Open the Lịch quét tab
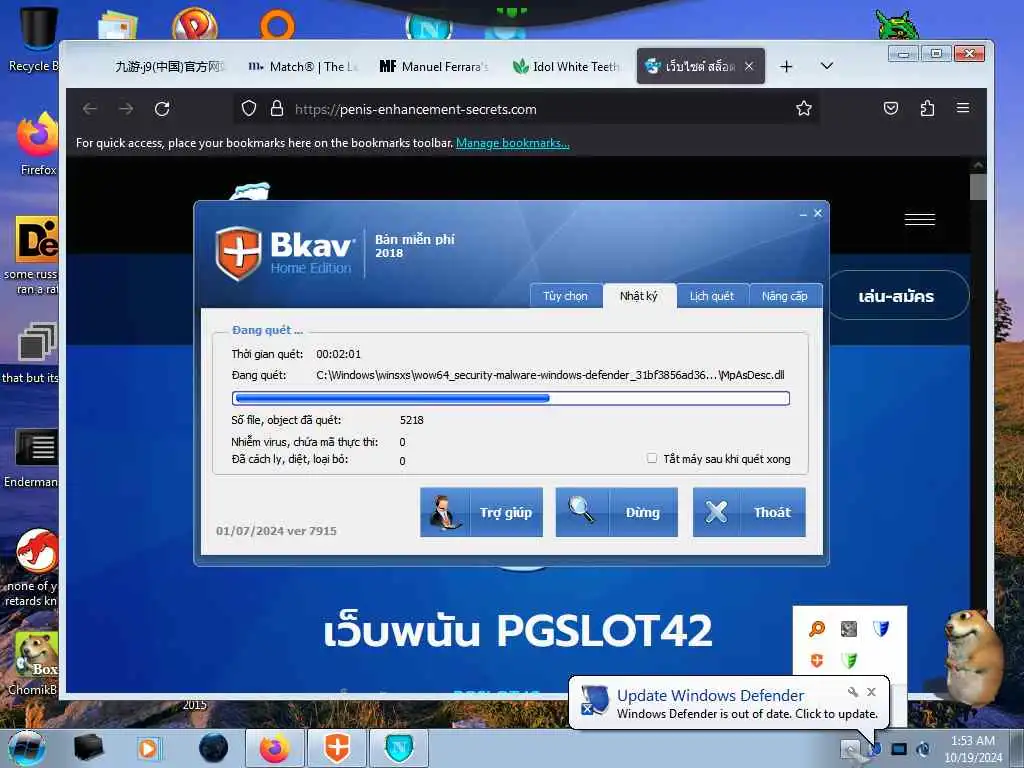The height and width of the screenshot is (768, 1024). coord(712,296)
